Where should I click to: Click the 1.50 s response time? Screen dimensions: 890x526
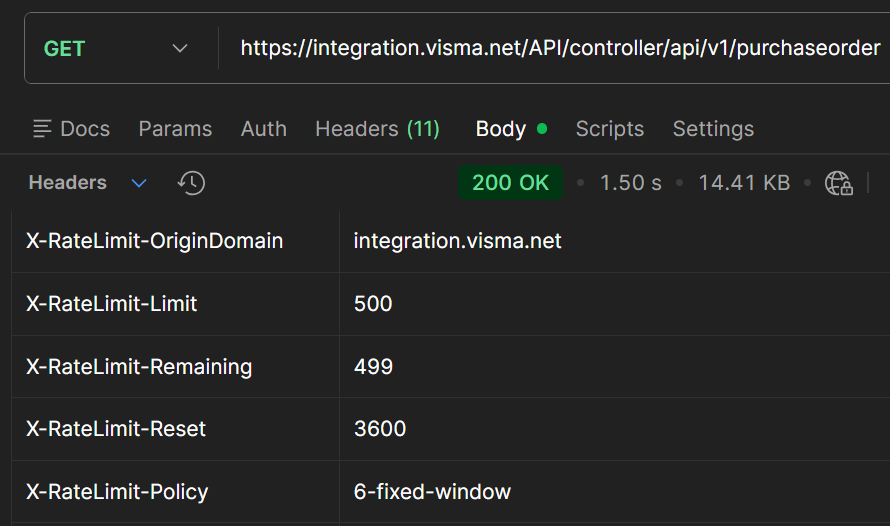coord(630,183)
